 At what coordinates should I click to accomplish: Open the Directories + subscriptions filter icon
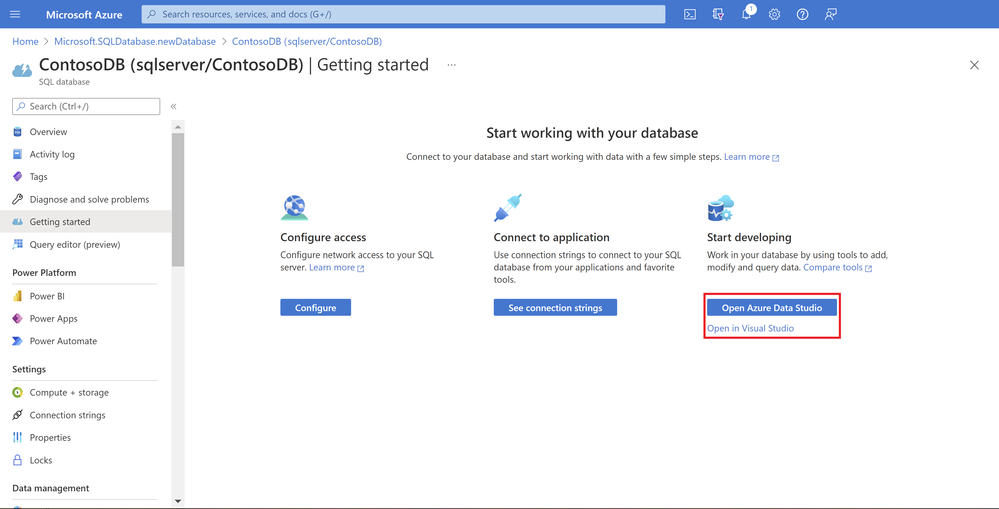click(718, 14)
